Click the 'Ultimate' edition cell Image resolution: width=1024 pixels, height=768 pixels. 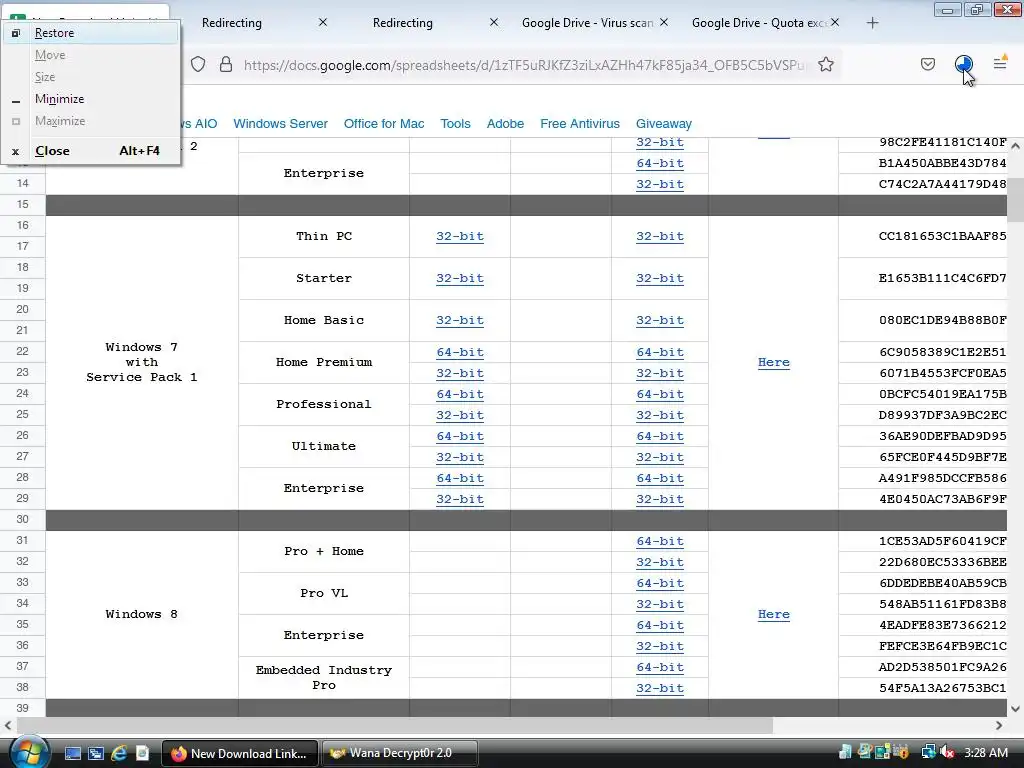tap(324, 446)
